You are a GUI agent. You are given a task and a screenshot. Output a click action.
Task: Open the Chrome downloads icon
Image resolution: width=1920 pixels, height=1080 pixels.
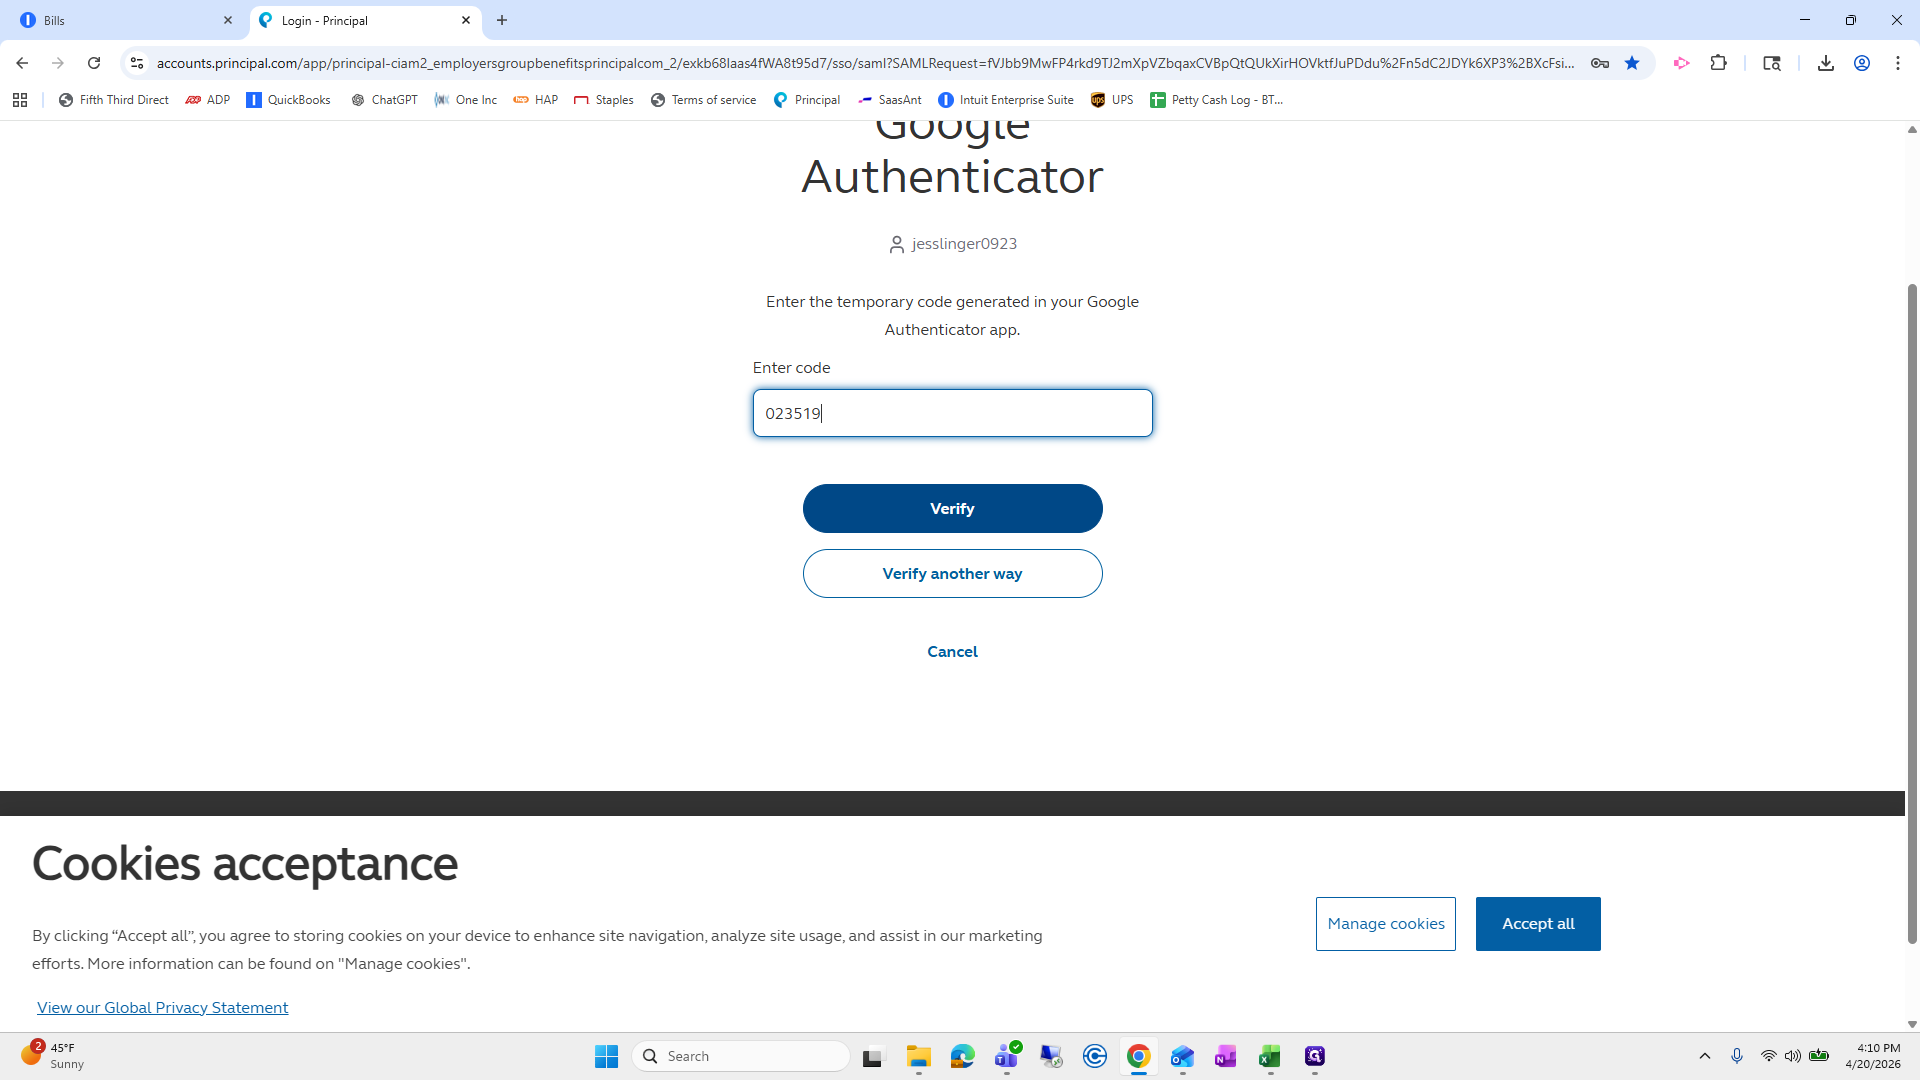point(1825,63)
